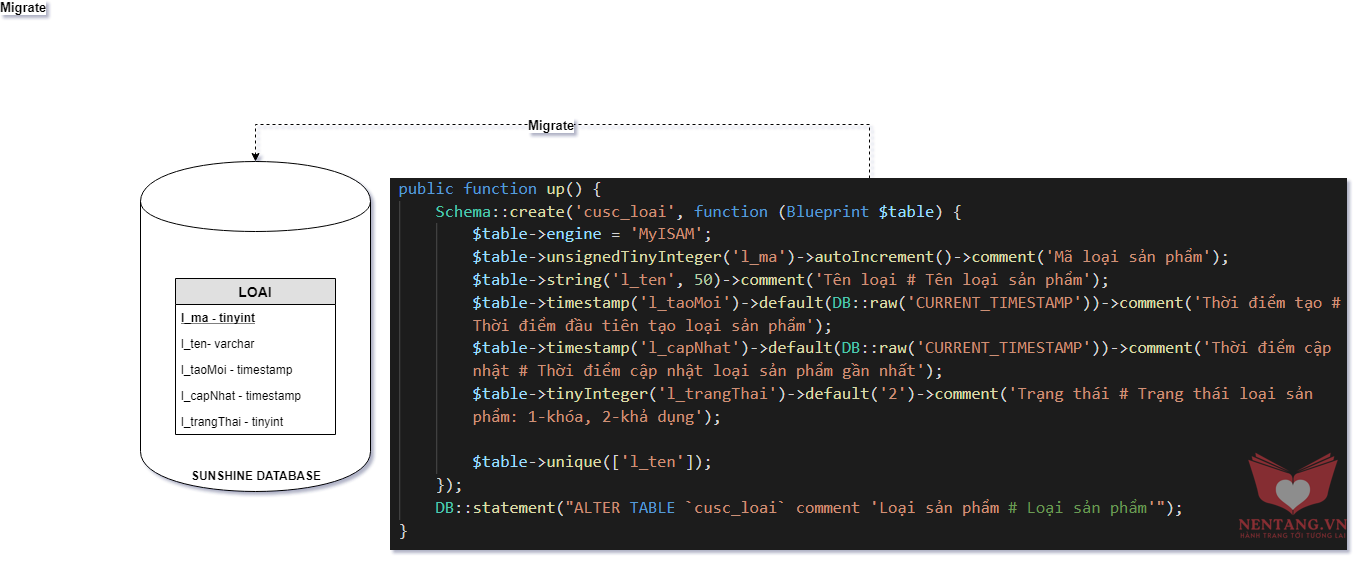Image resolution: width=1359 pixels, height=562 pixels.
Task: Select the SUNSHINE DATABASE label
Action: tap(256, 476)
